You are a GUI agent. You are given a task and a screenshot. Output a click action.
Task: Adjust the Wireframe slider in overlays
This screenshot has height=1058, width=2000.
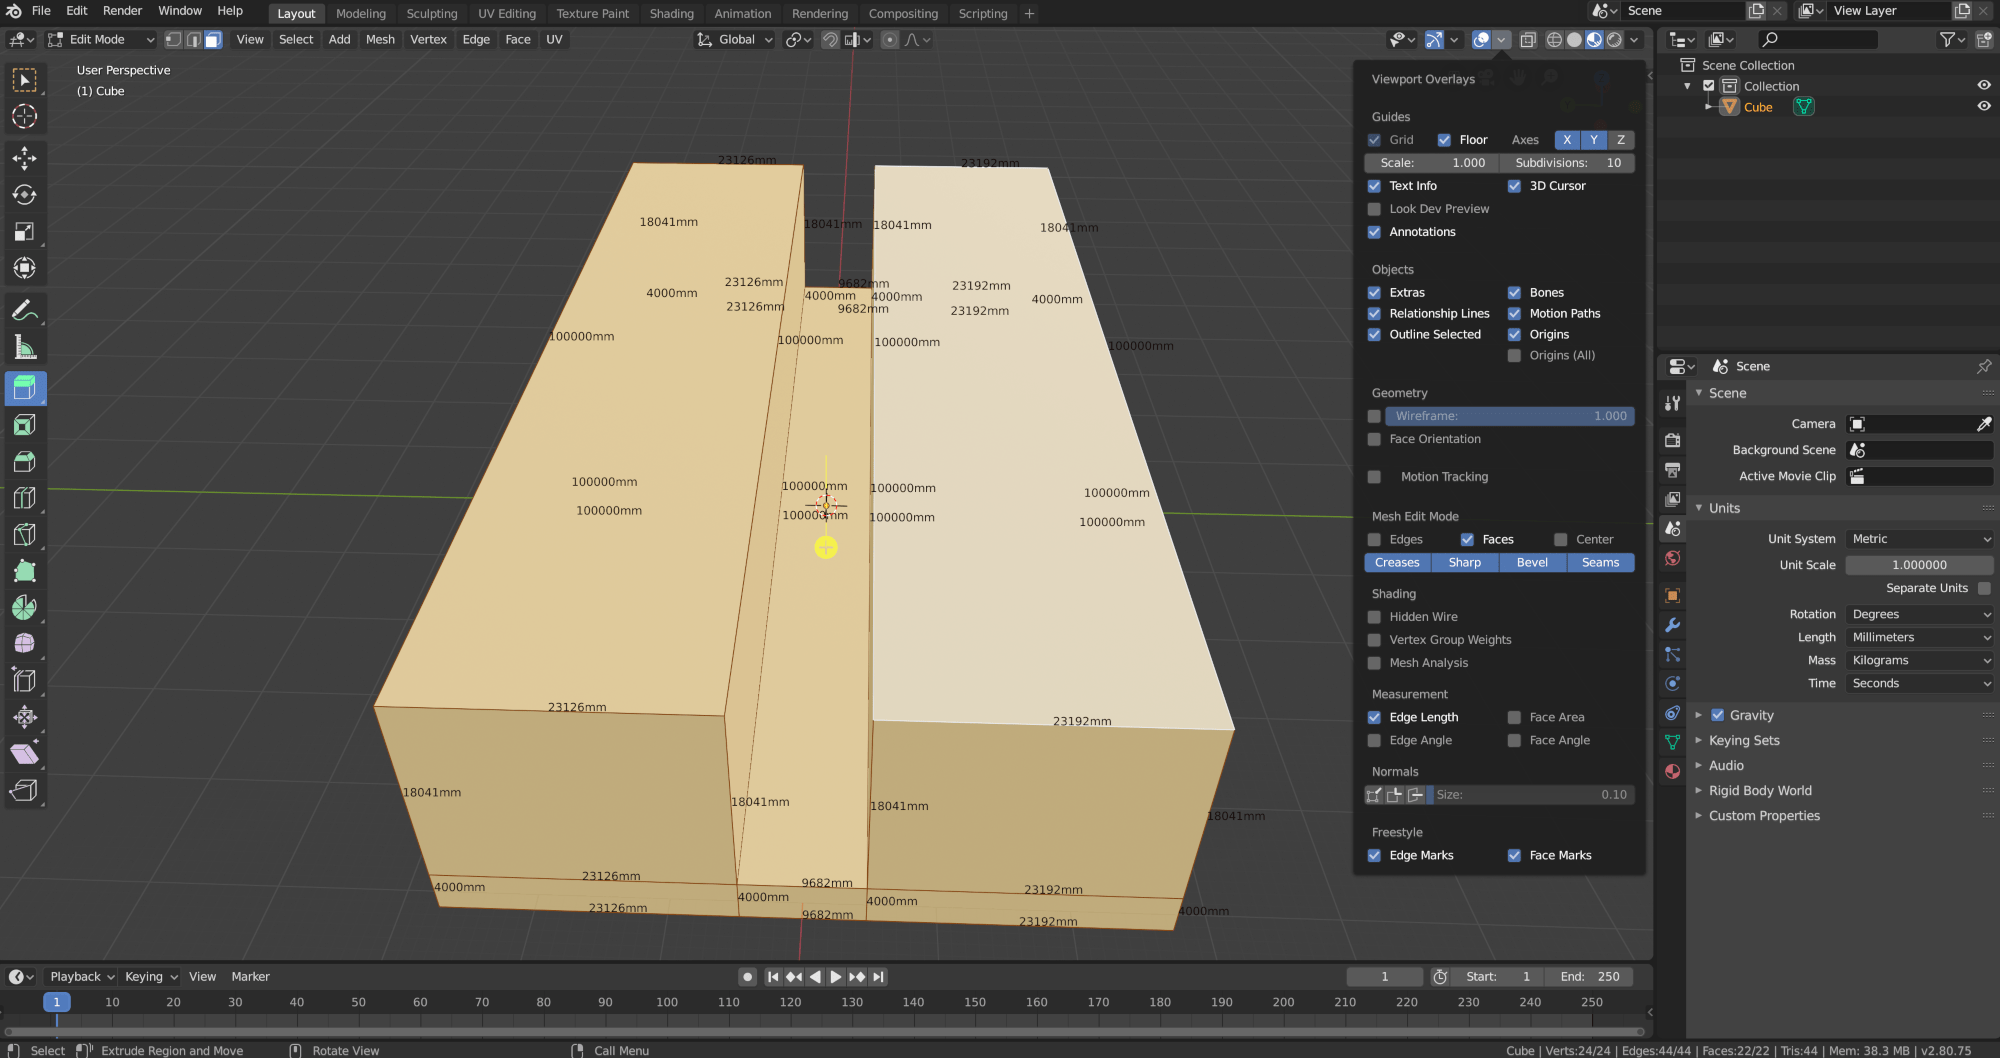coord(1510,415)
